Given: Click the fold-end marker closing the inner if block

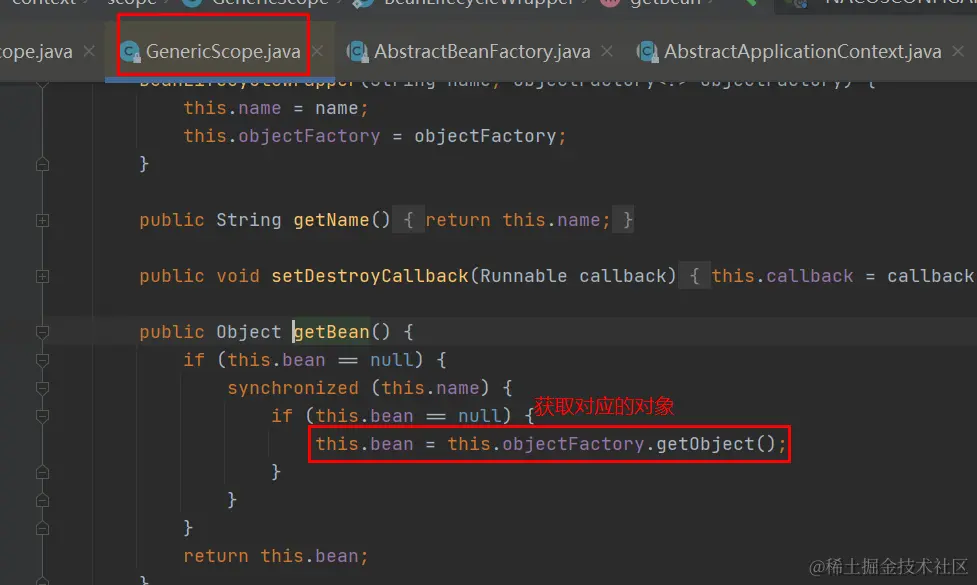Looking at the screenshot, I should (x=42, y=472).
